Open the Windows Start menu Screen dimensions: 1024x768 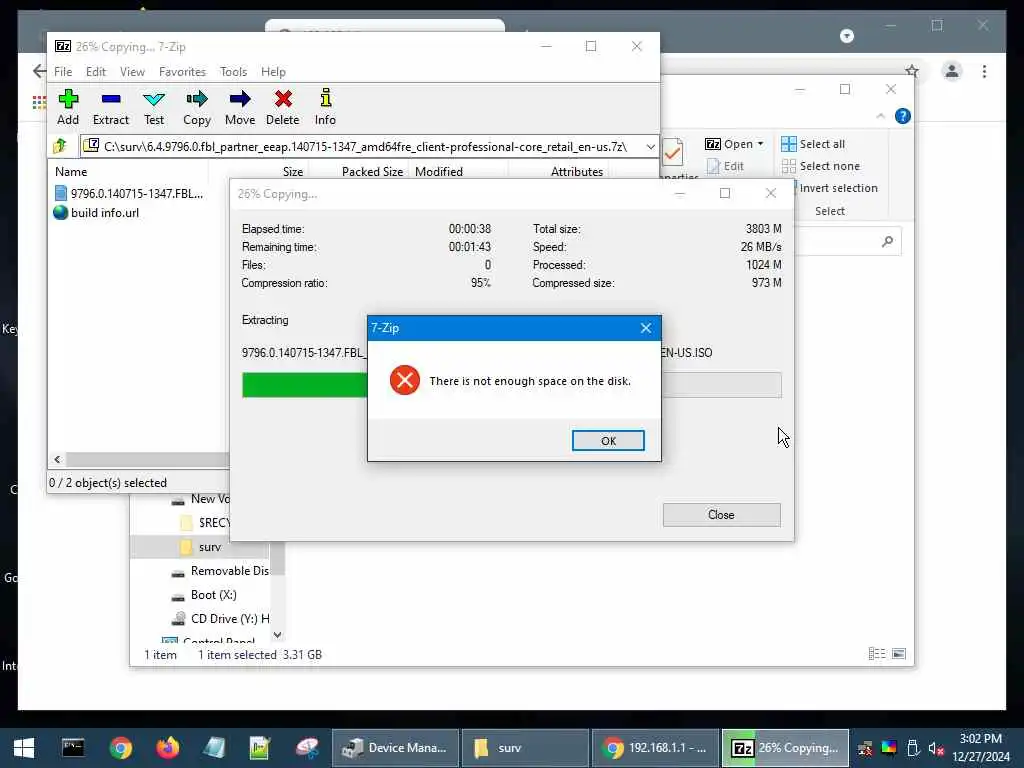(x=24, y=748)
